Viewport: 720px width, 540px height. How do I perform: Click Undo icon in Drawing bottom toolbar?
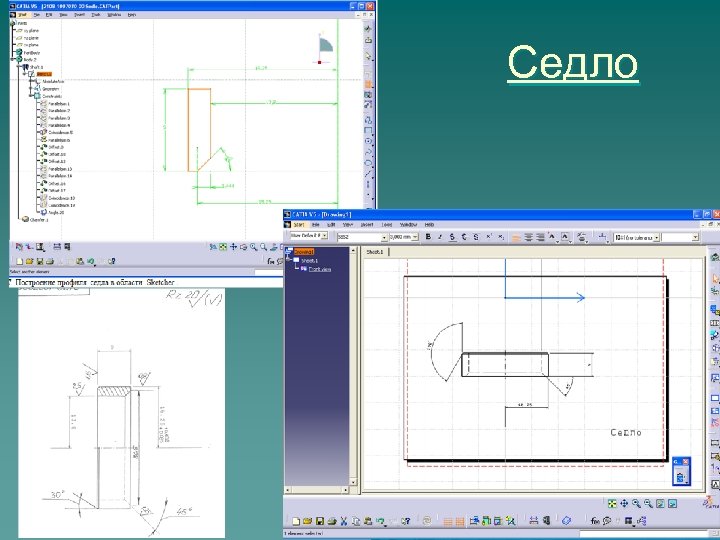tap(380, 521)
